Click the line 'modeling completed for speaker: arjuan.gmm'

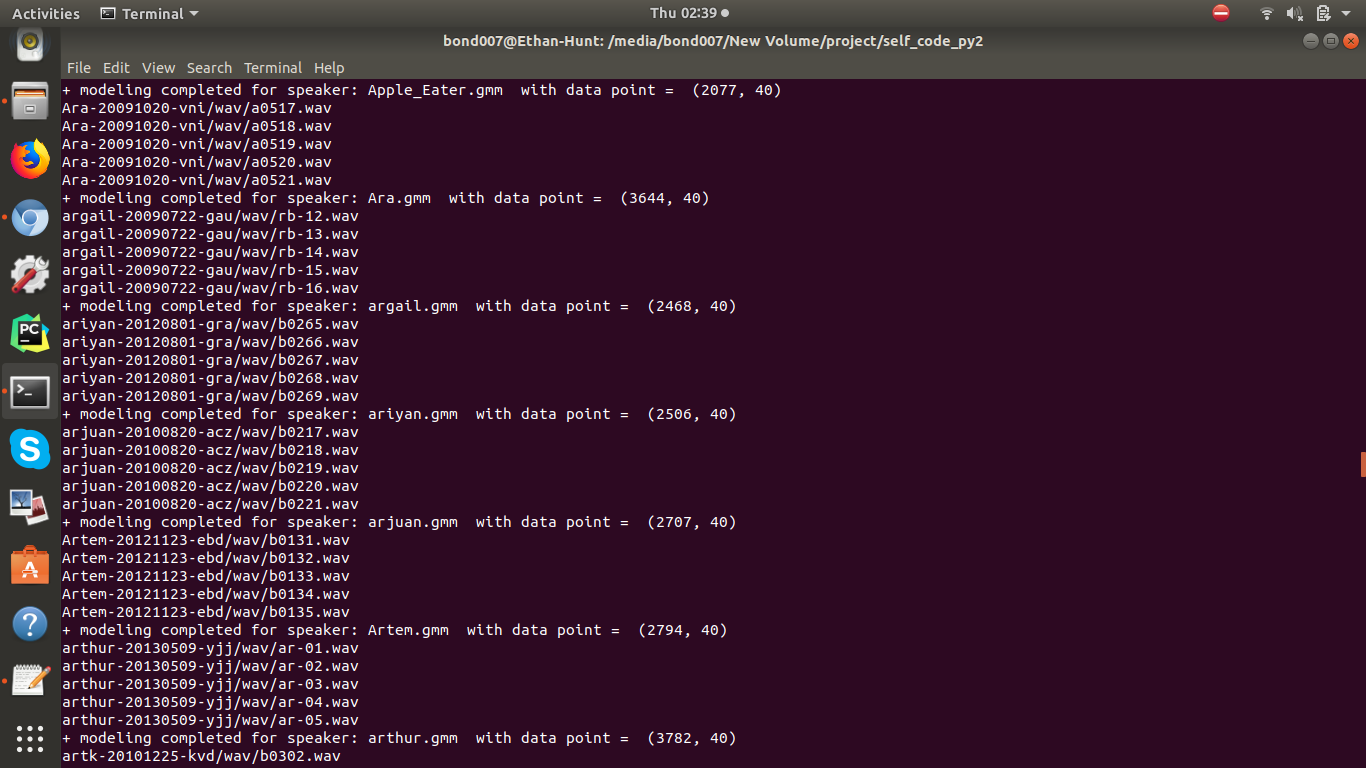tap(399, 522)
